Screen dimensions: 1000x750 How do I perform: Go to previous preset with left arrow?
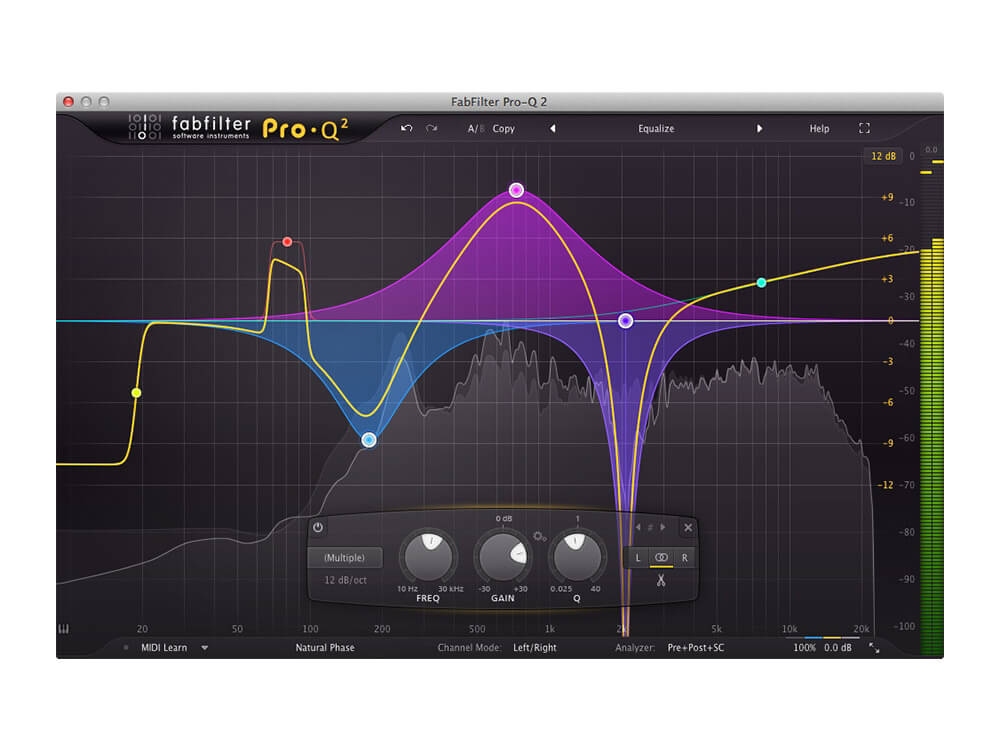point(553,128)
